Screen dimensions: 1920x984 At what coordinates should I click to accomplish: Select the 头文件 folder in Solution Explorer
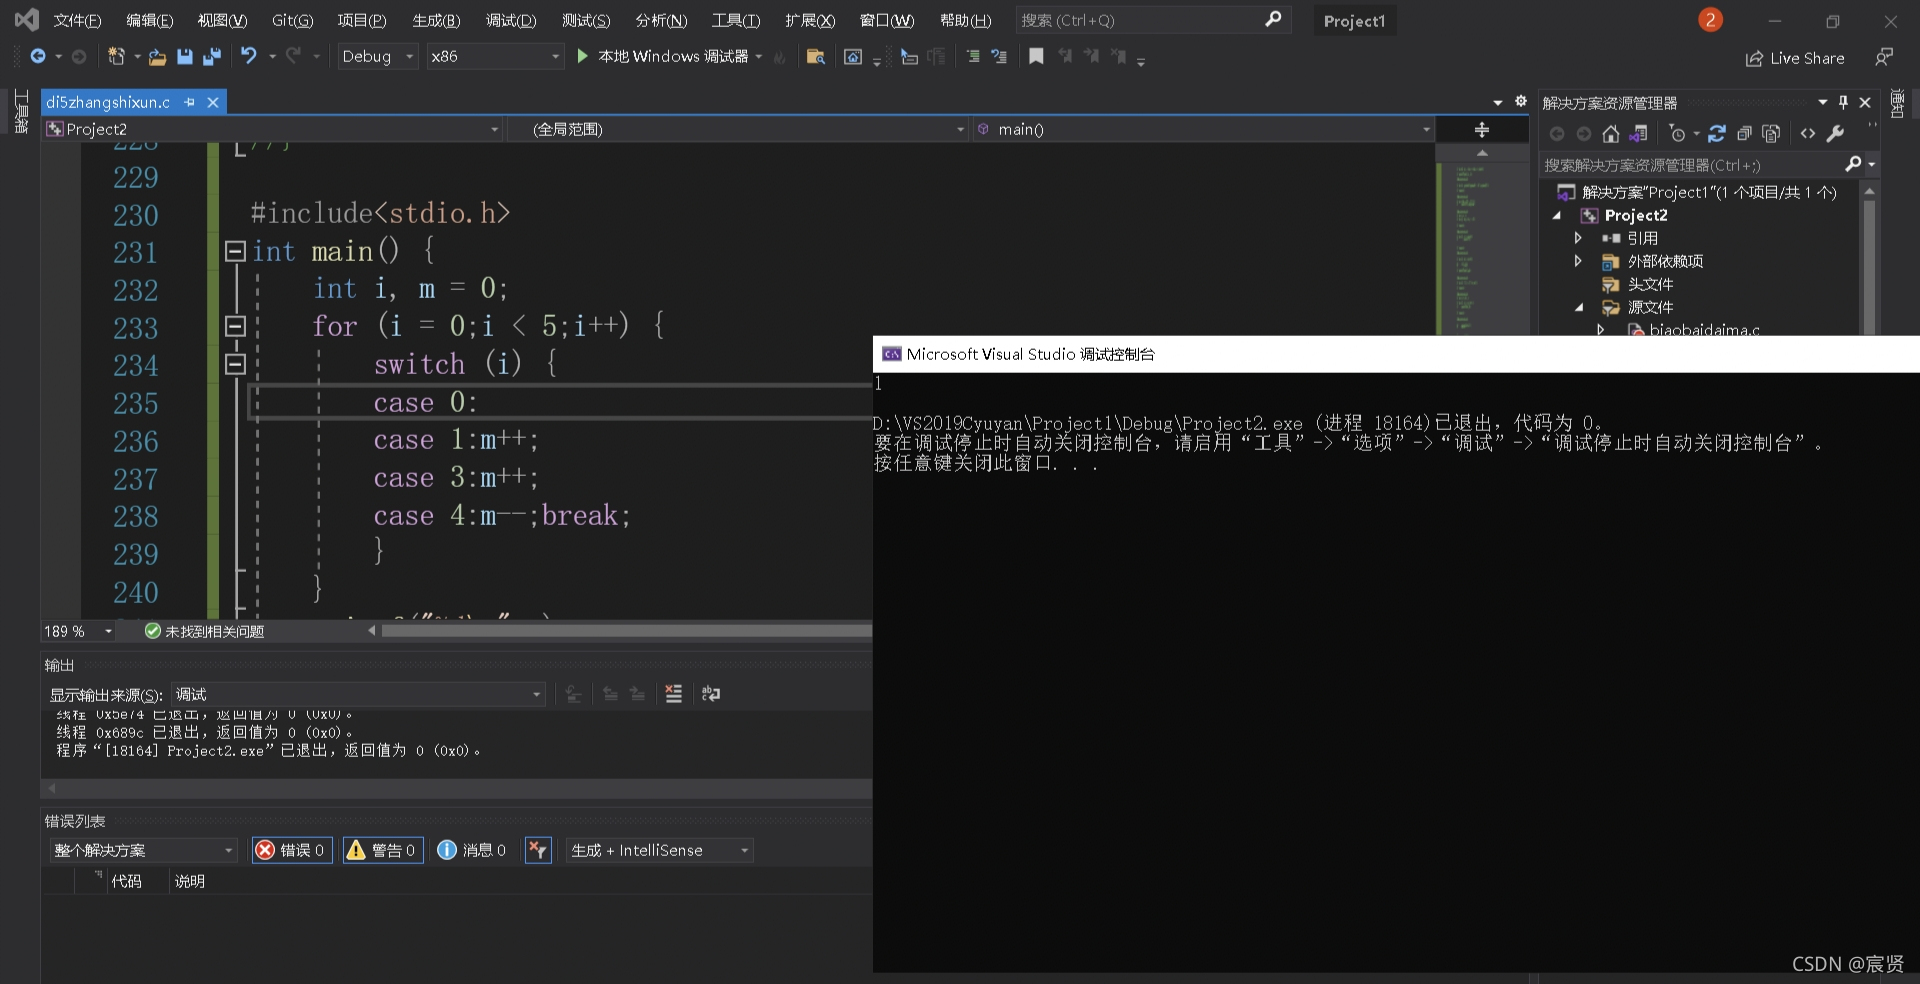[x=1650, y=284]
